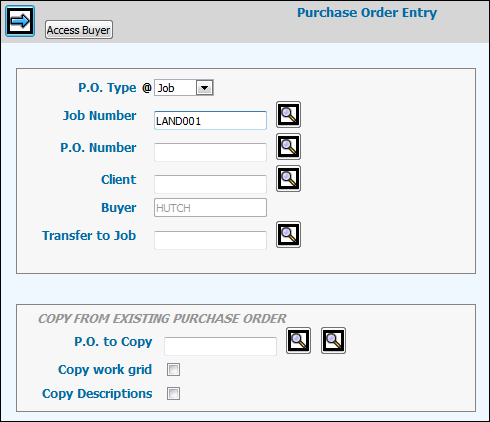Open Client lookup magnifier
This screenshot has width=490, height=422.
[x=288, y=179]
